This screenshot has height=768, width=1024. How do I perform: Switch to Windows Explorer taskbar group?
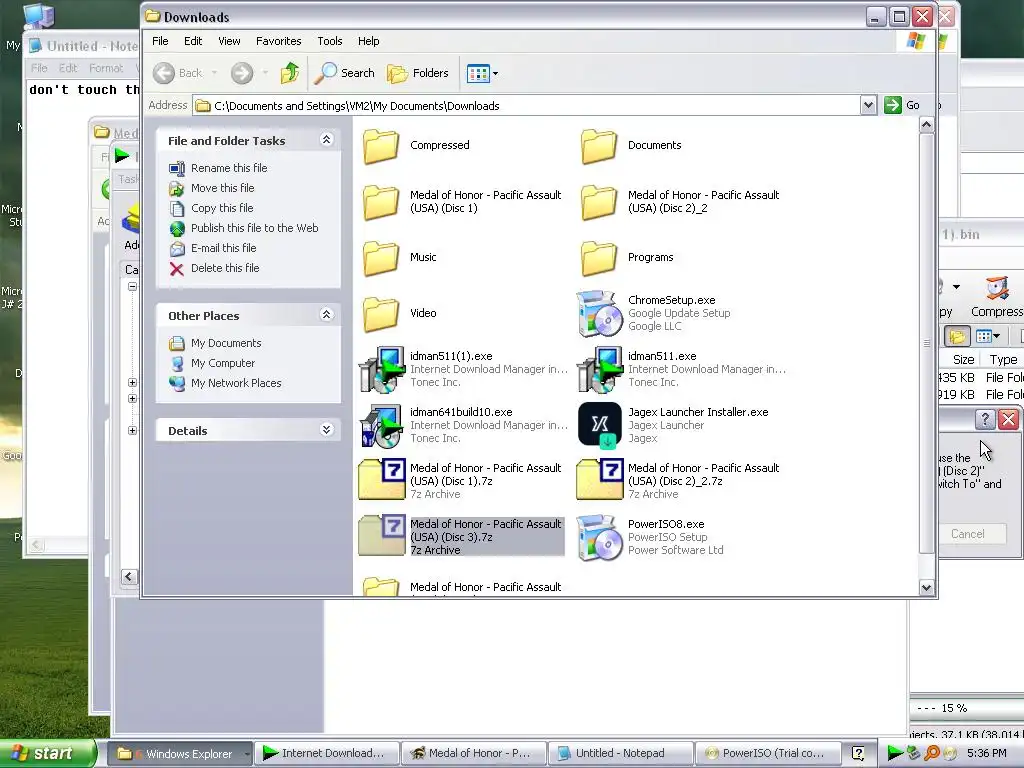179,754
